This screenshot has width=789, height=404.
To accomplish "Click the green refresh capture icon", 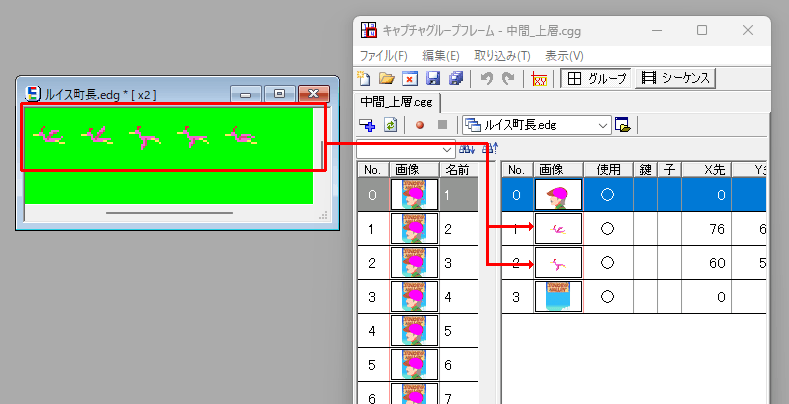I will point(390,125).
